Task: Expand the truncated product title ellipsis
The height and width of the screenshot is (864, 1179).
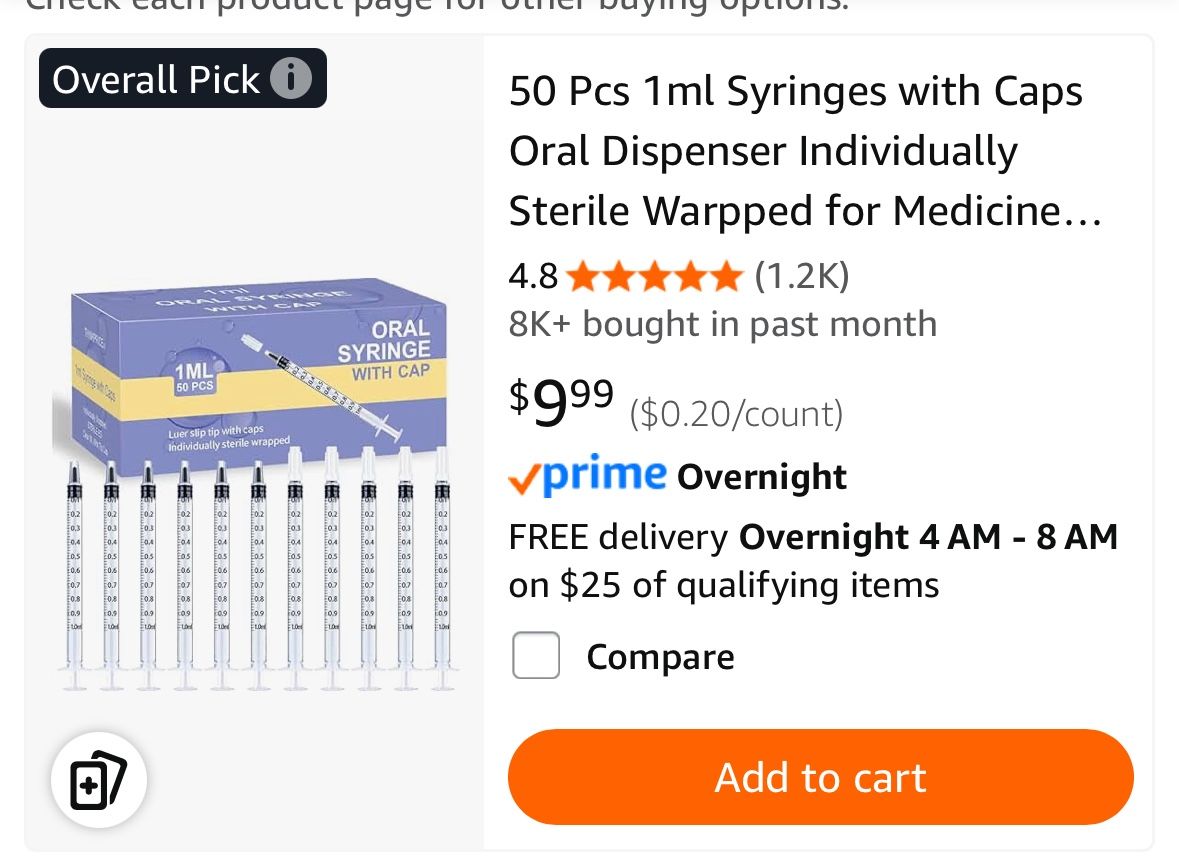Action: pos(1083,211)
